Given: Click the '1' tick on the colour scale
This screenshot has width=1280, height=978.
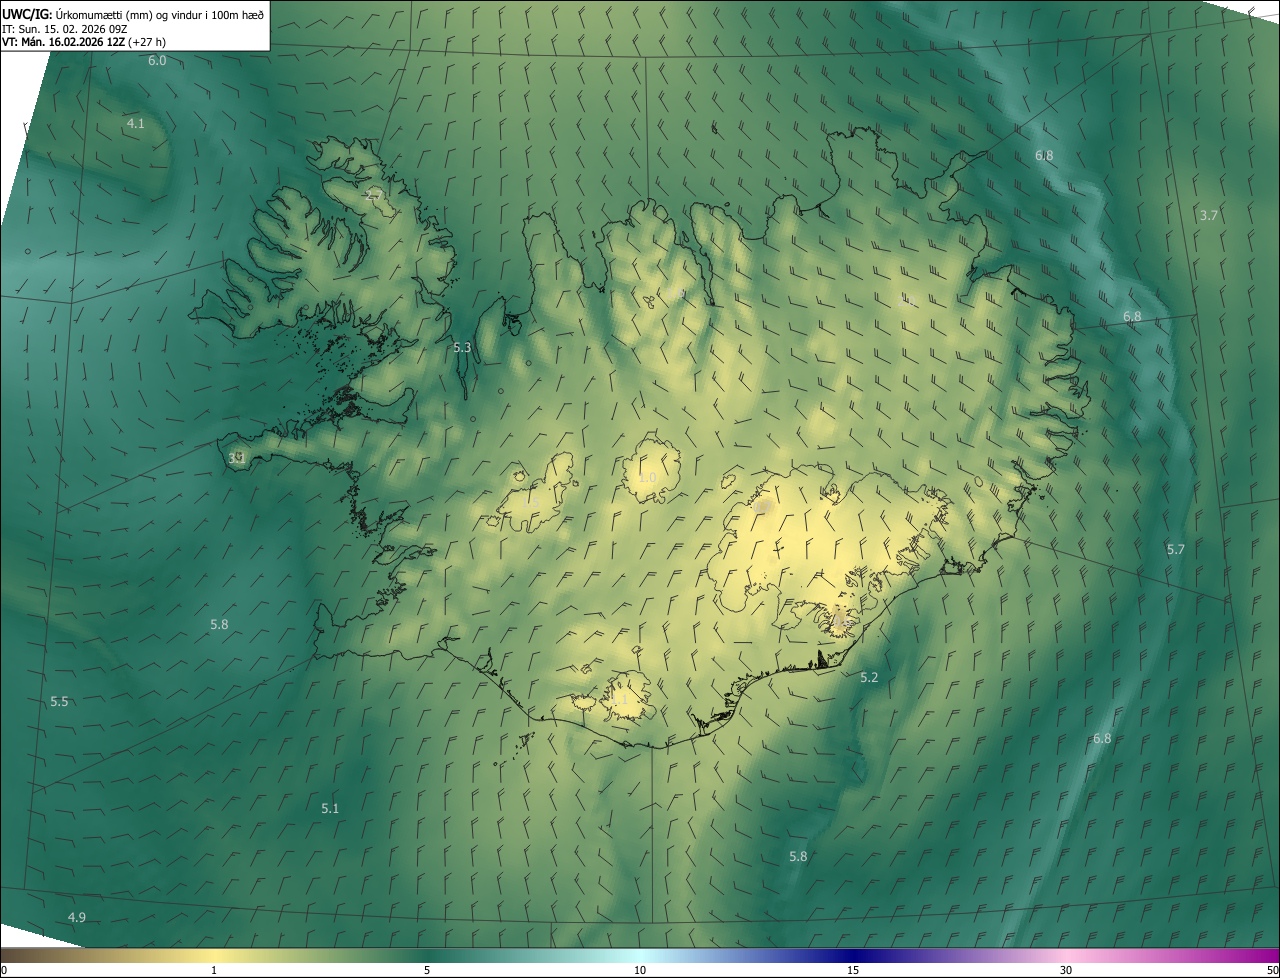Looking at the screenshot, I should pyautogui.click(x=214, y=971).
